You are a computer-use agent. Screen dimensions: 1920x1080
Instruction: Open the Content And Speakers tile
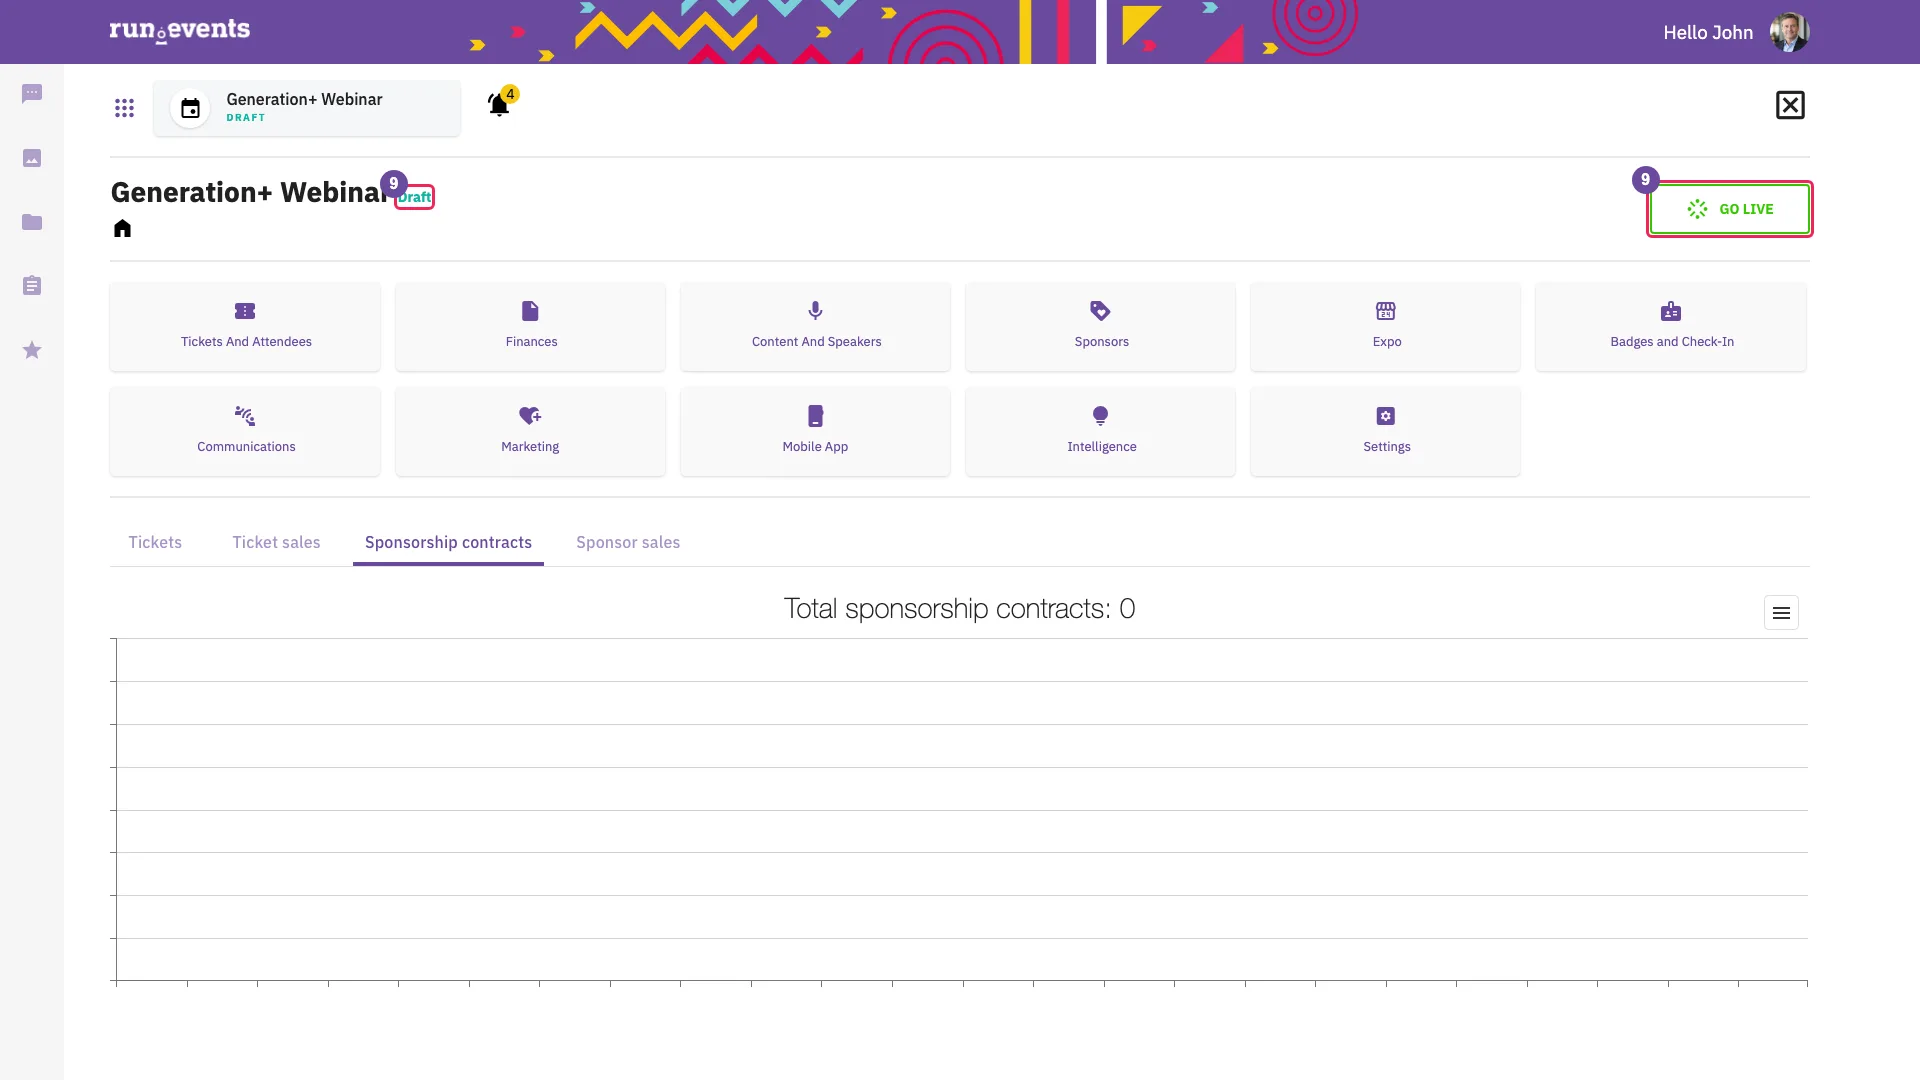[815, 326]
